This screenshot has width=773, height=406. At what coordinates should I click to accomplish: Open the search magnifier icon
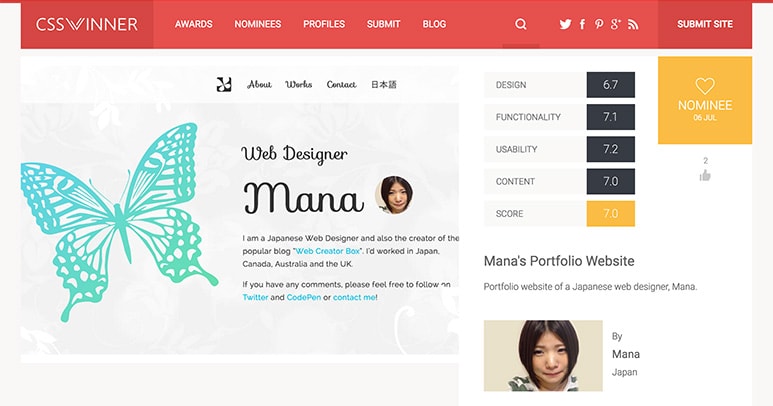[521, 24]
